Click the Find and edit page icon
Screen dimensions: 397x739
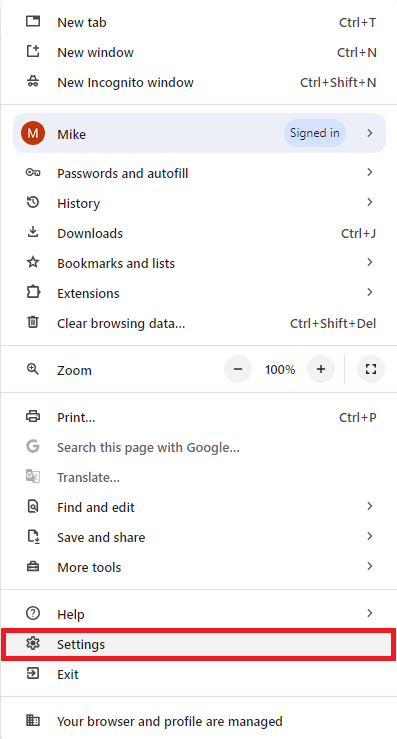pos(33,507)
